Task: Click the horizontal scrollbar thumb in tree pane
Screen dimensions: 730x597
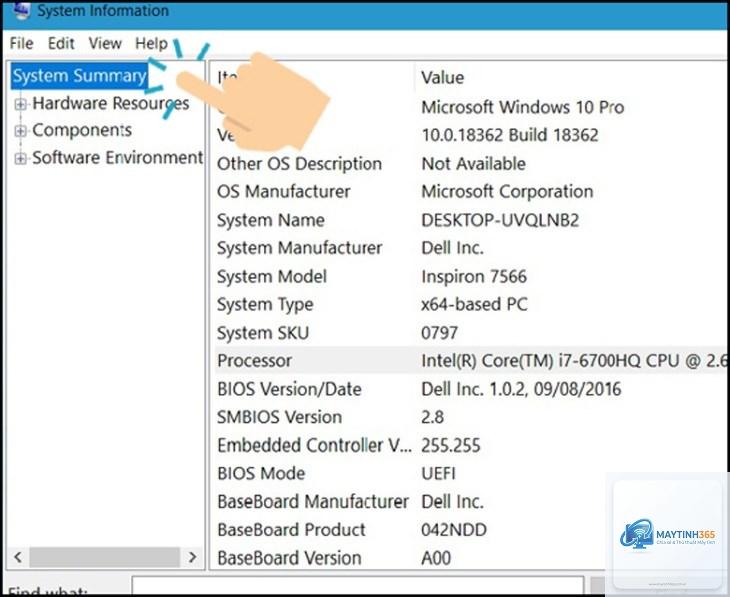Action: tap(105, 557)
